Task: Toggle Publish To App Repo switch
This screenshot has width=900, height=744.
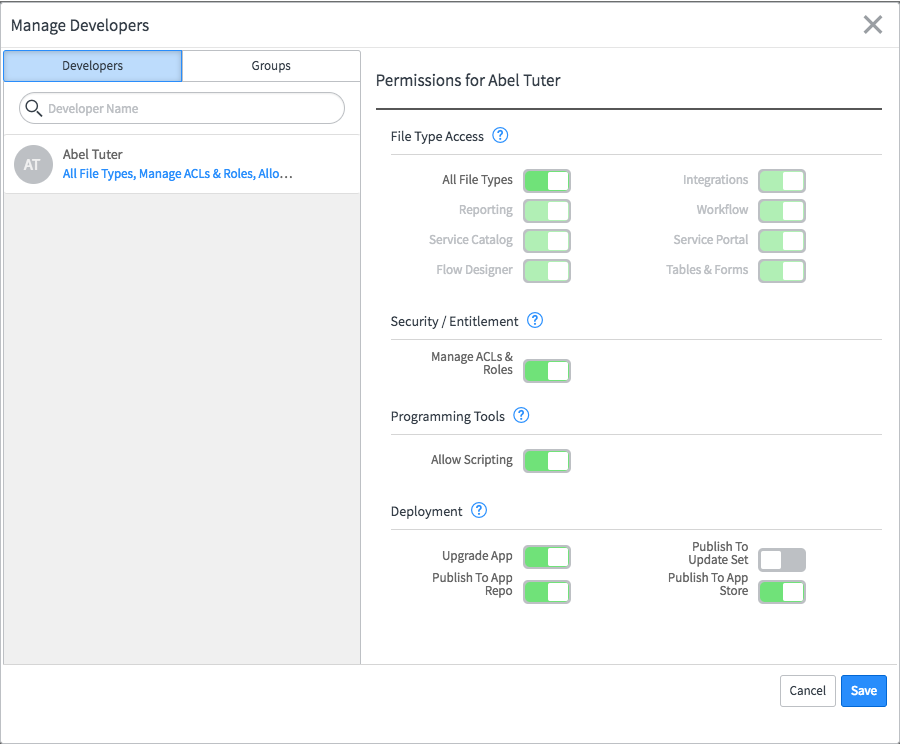Action: point(547,592)
